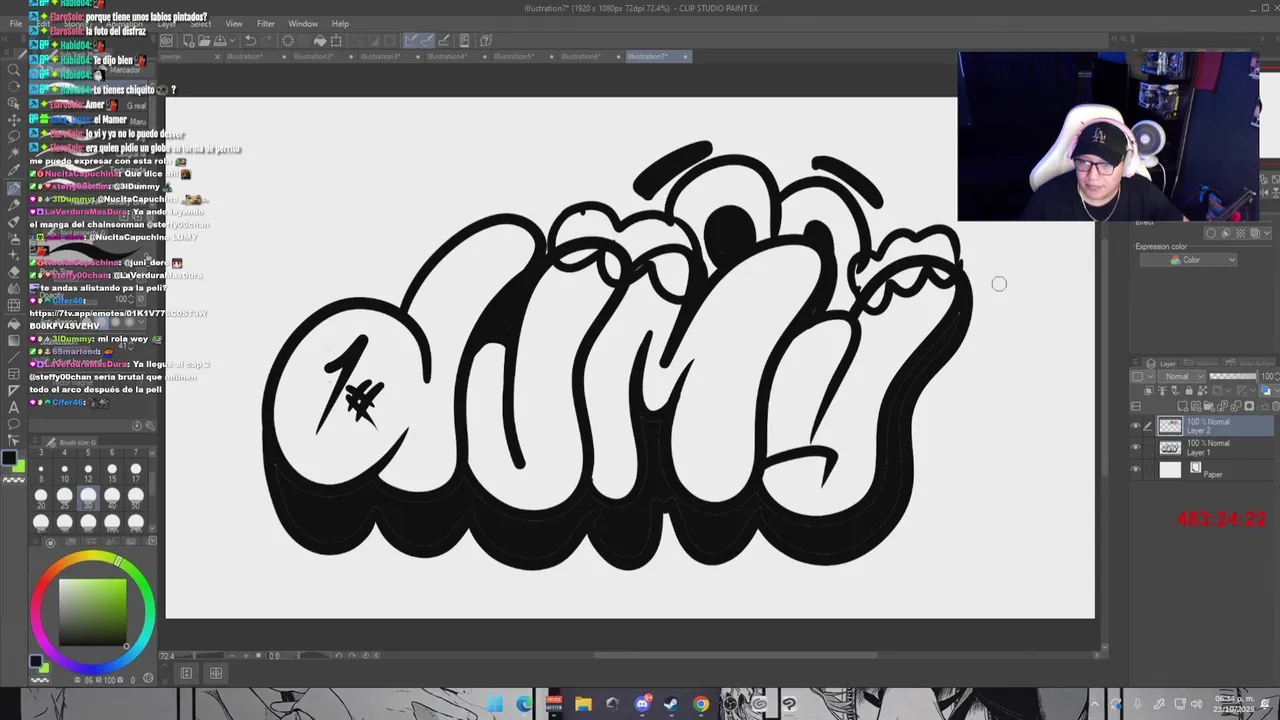
Task: Open File Explorer from the taskbar
Action: (x=583, y=704)
